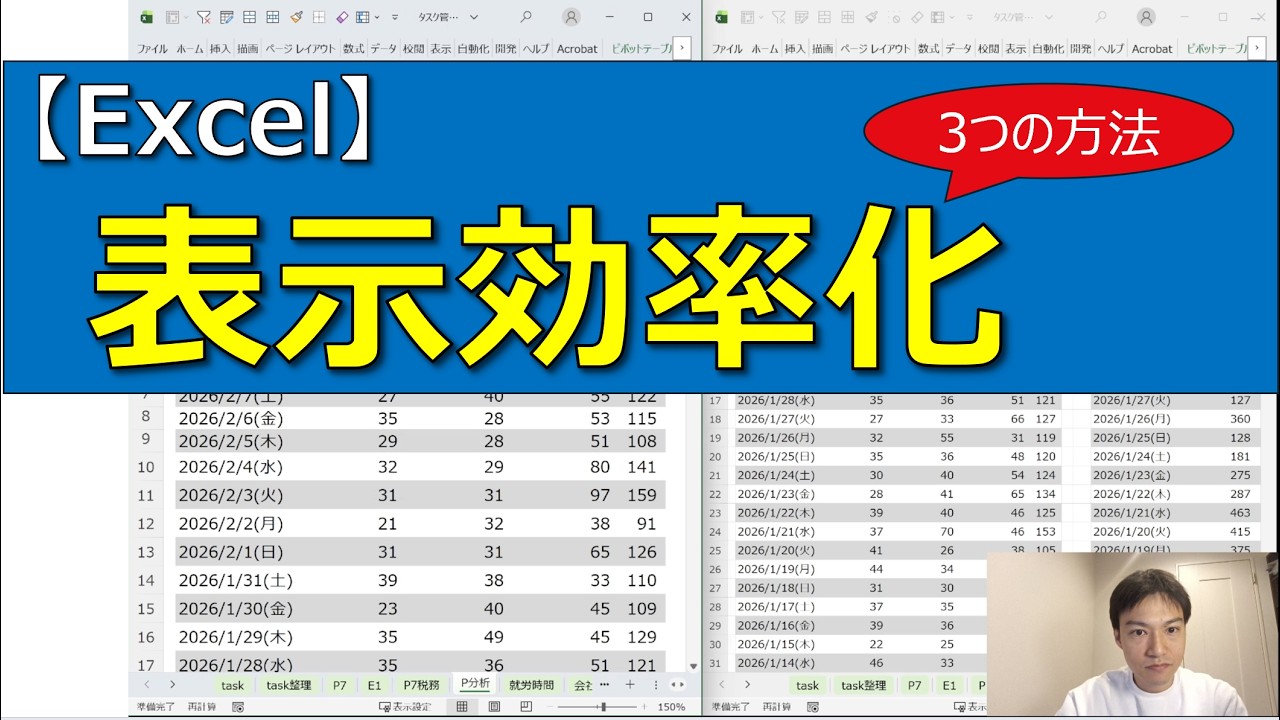The height and width of the screenshot is (720, 1280).
Task: Open the 挿入 tab in left window
Action: (x=220, y=48)
